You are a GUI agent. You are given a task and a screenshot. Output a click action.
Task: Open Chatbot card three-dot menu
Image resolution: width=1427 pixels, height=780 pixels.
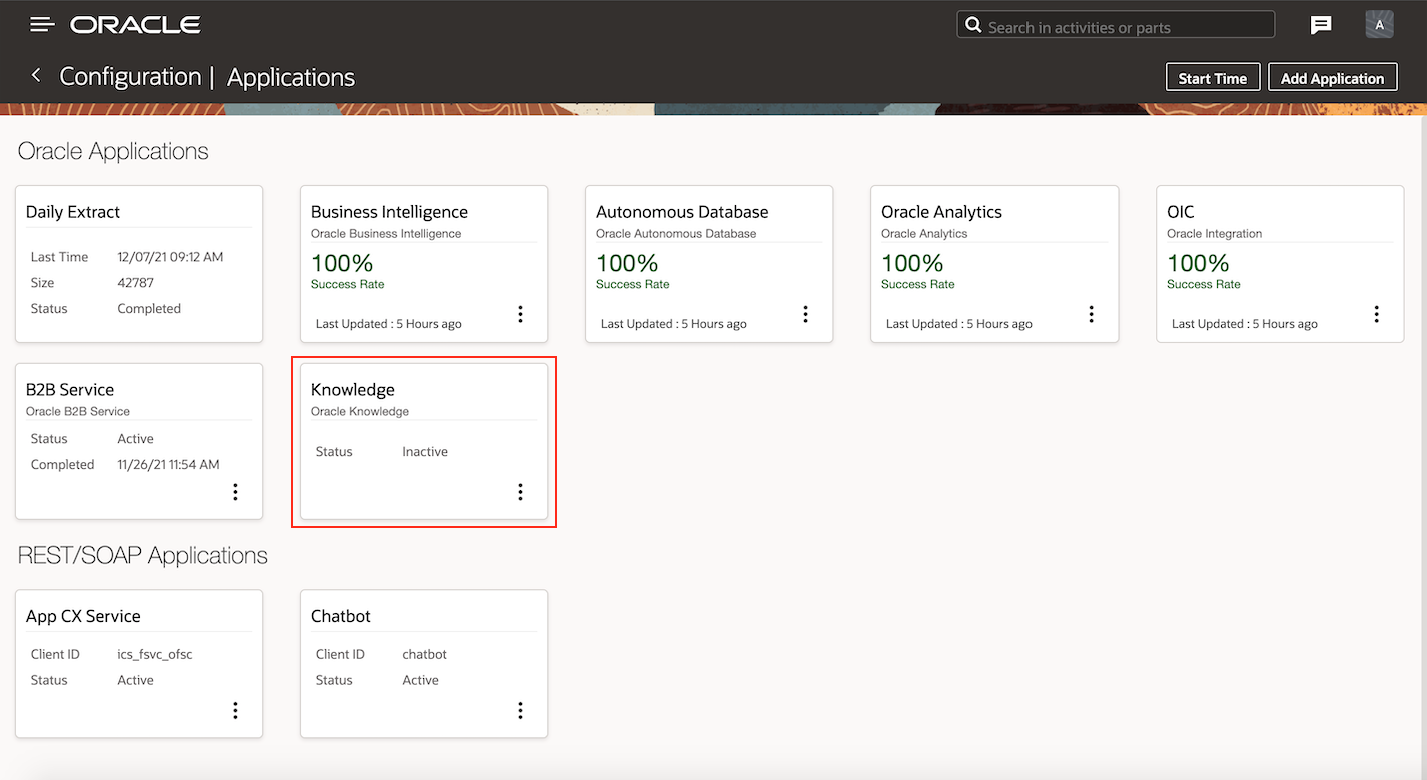(520, 710)
